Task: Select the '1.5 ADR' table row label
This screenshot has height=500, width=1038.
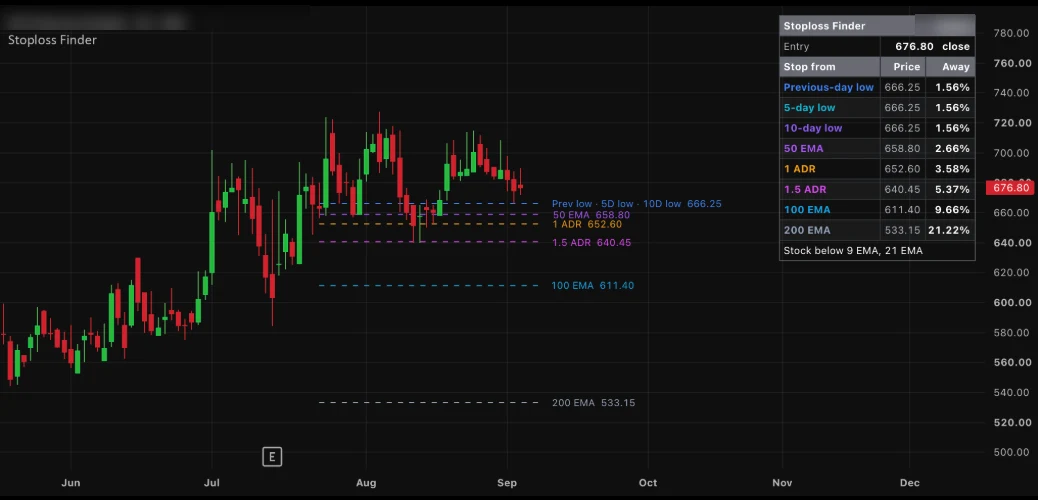Action: tap(805, 190)
